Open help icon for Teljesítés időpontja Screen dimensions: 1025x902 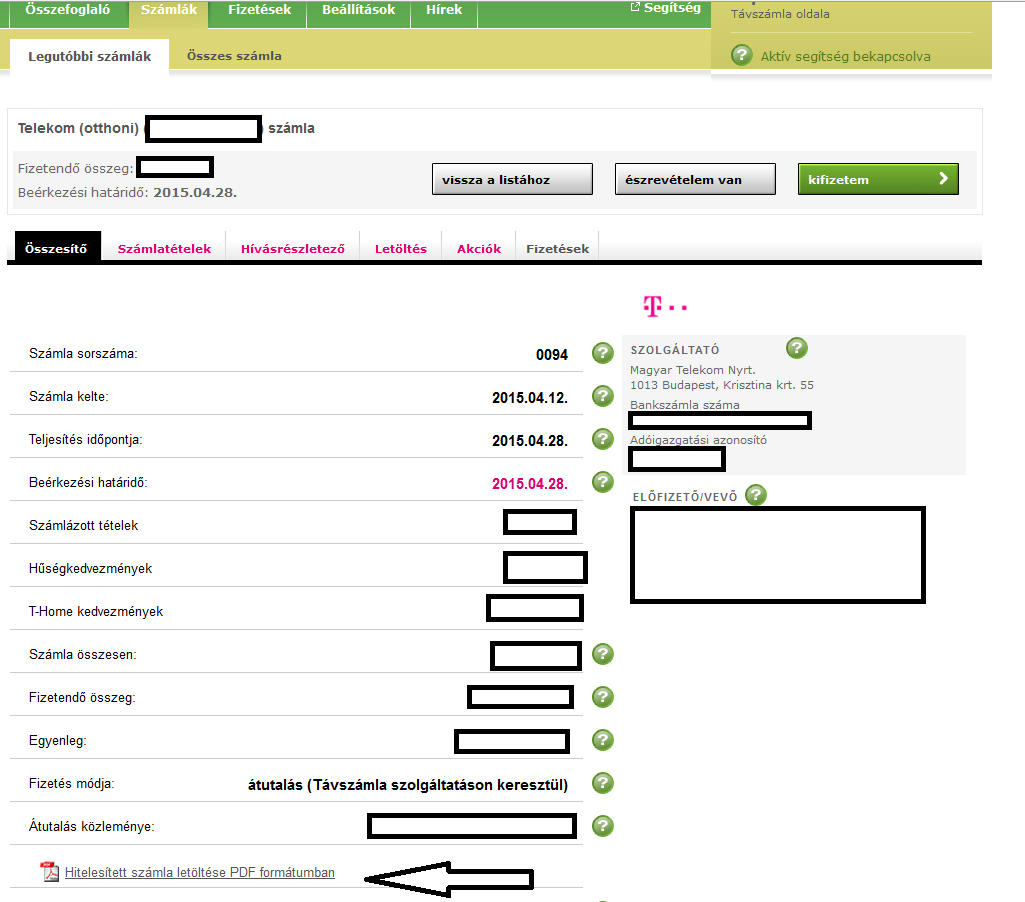click(x=603, y=439)
